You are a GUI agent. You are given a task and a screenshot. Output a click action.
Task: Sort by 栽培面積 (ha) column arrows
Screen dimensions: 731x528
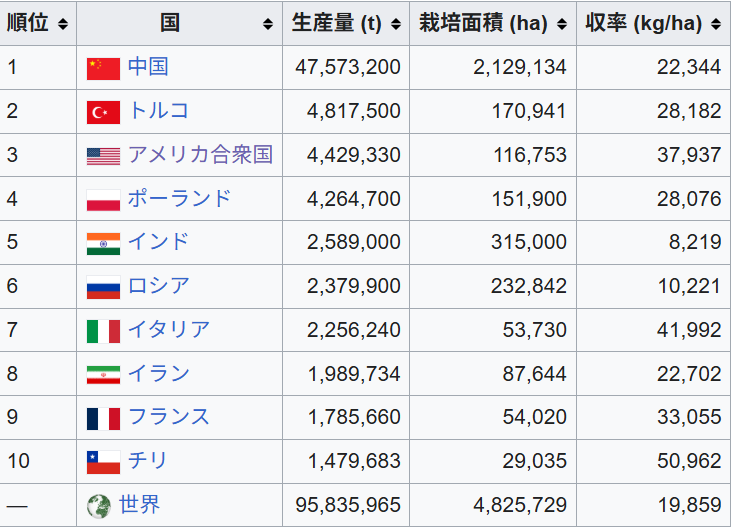(x=562, y=24)
